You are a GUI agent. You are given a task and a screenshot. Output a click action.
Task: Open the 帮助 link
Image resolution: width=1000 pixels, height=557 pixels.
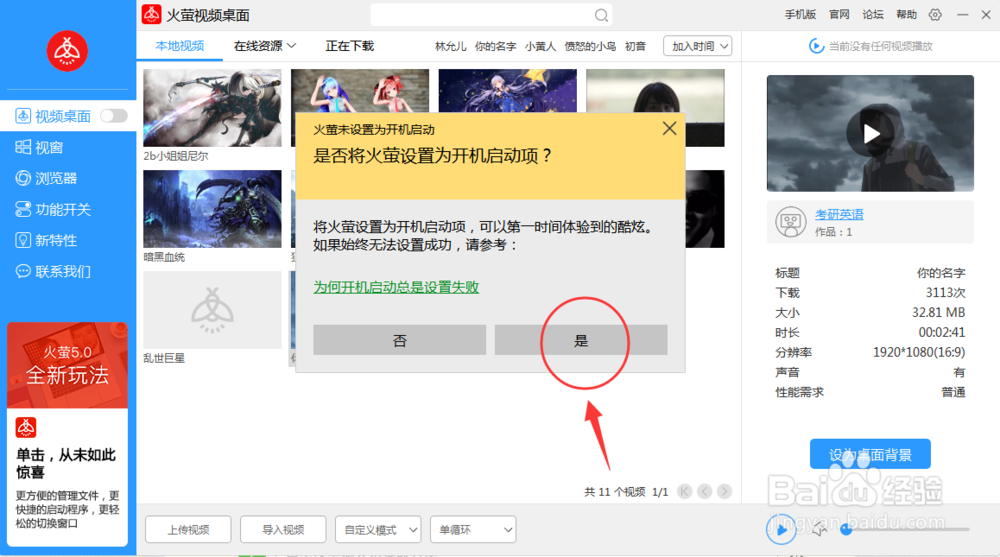pos(906,15)
